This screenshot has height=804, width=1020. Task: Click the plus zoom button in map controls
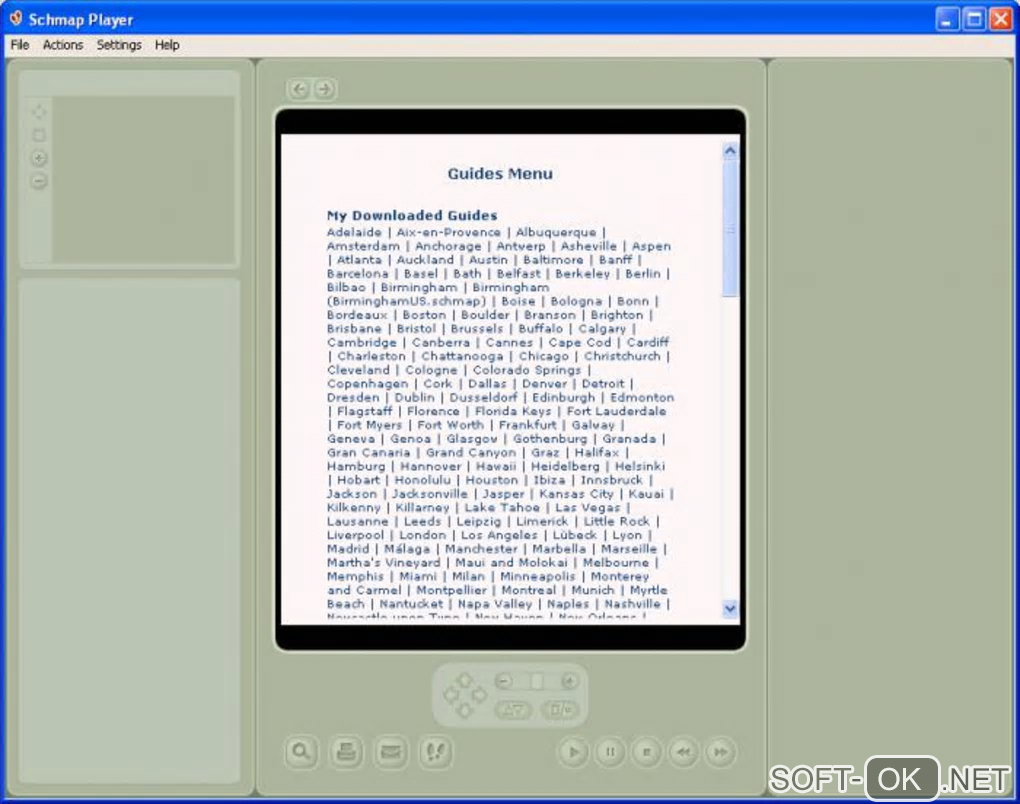tap(569, 681)
